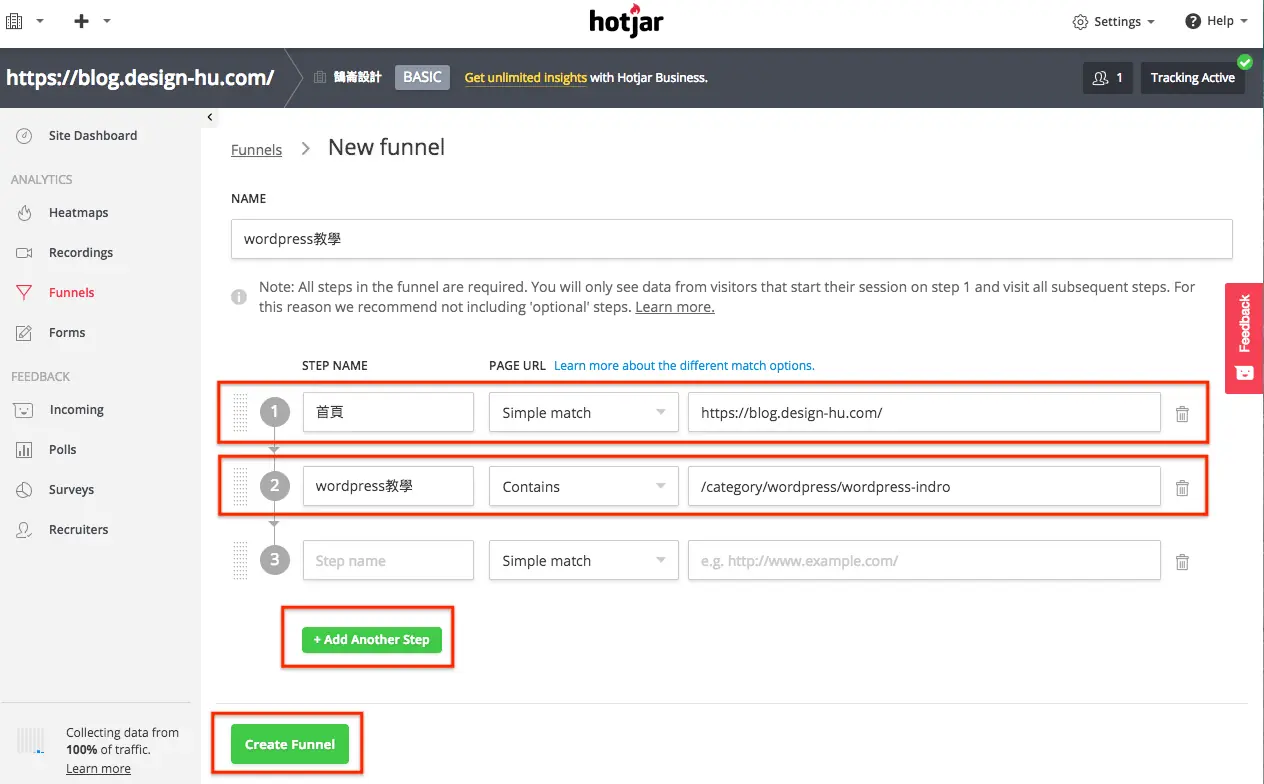Click the info icon beside the note
This screenshot has width=1264, height=784.
point(239,297)
